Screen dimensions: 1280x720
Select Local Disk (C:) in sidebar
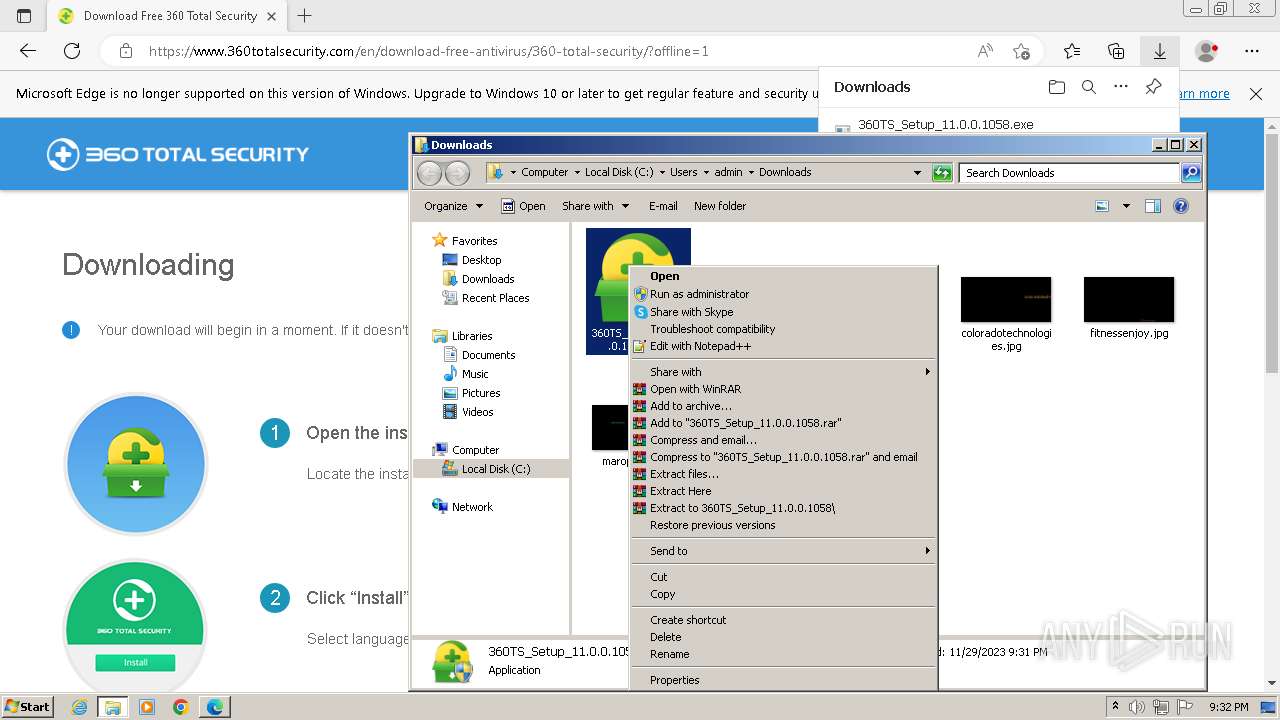click(x=495, y=469)
